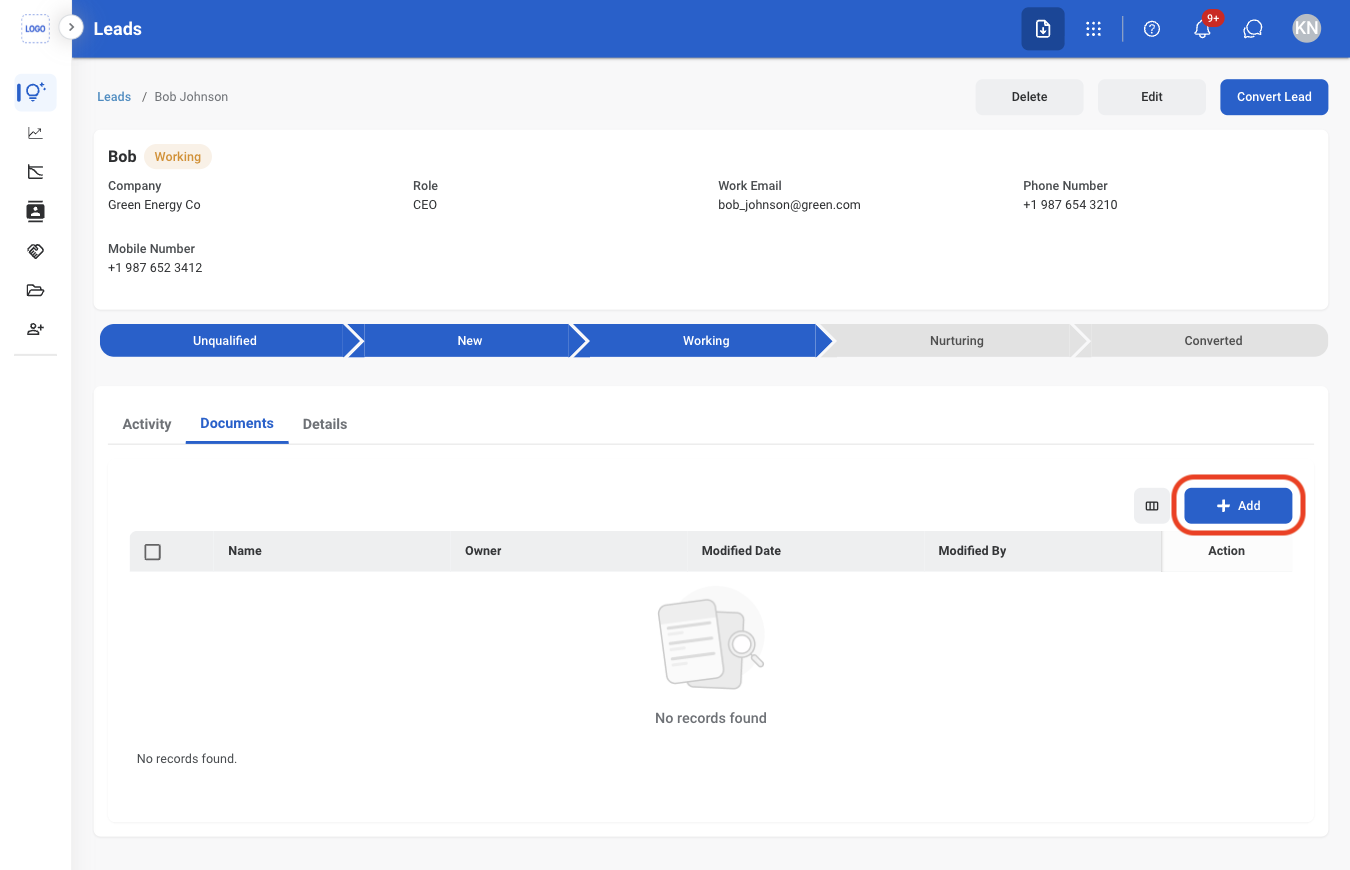This screenshot has height=870, width=1350.
Task: Click the Owner column header
Action: [x=483, y=551]
